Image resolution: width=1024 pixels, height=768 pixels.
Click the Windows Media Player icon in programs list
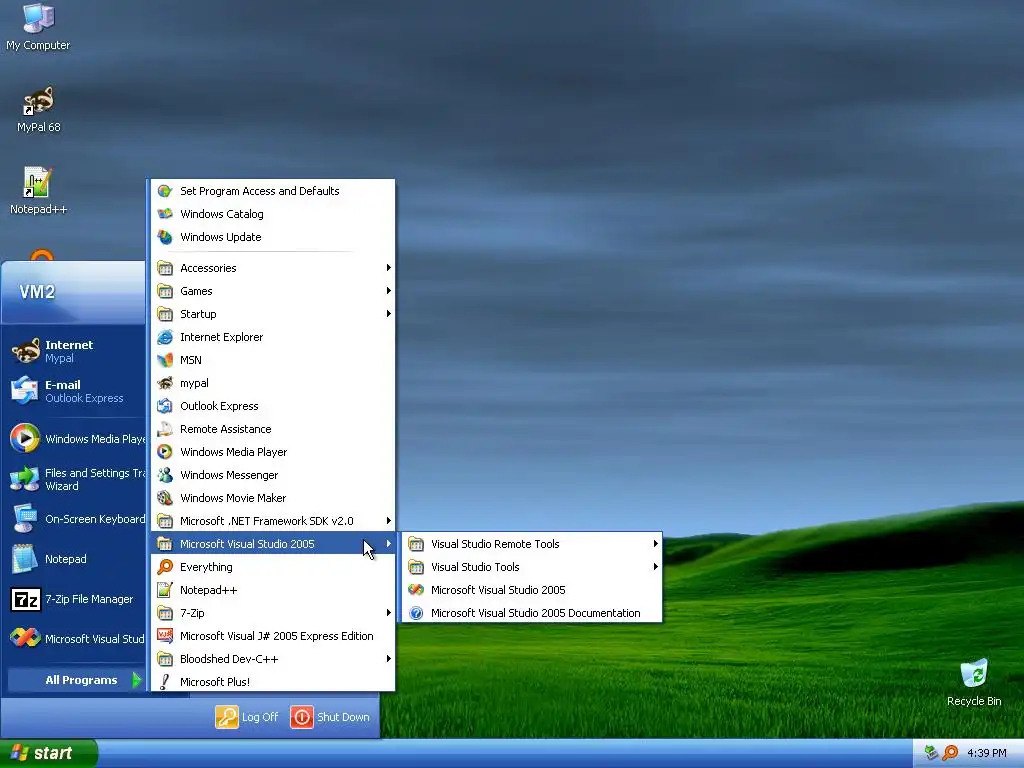[165, 452]
